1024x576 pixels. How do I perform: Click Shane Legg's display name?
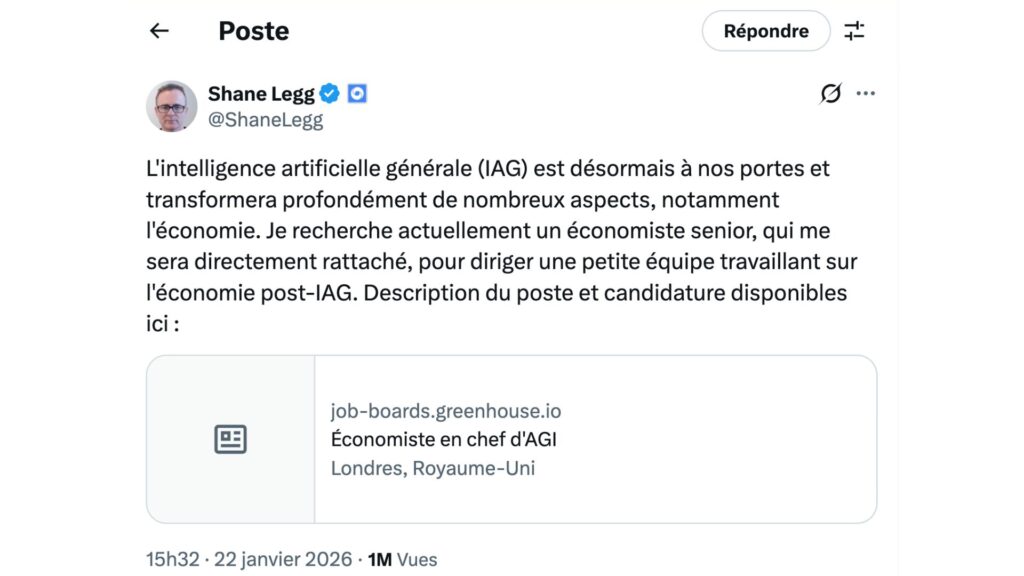[260, 92]
